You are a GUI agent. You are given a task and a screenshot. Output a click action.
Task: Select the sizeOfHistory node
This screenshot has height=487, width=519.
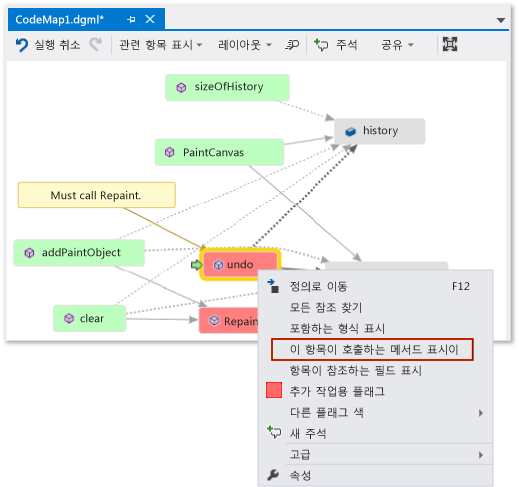(227, 87)
